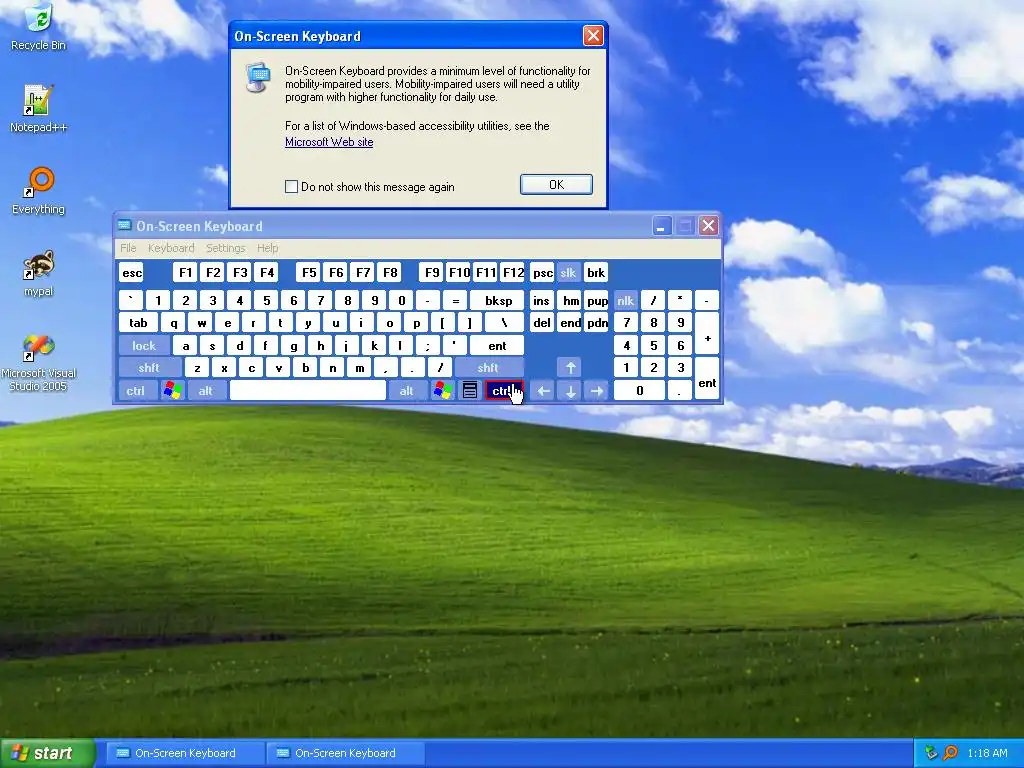Click the system tray clock
Screen dimensions: 1024x768
click(987, 753)
